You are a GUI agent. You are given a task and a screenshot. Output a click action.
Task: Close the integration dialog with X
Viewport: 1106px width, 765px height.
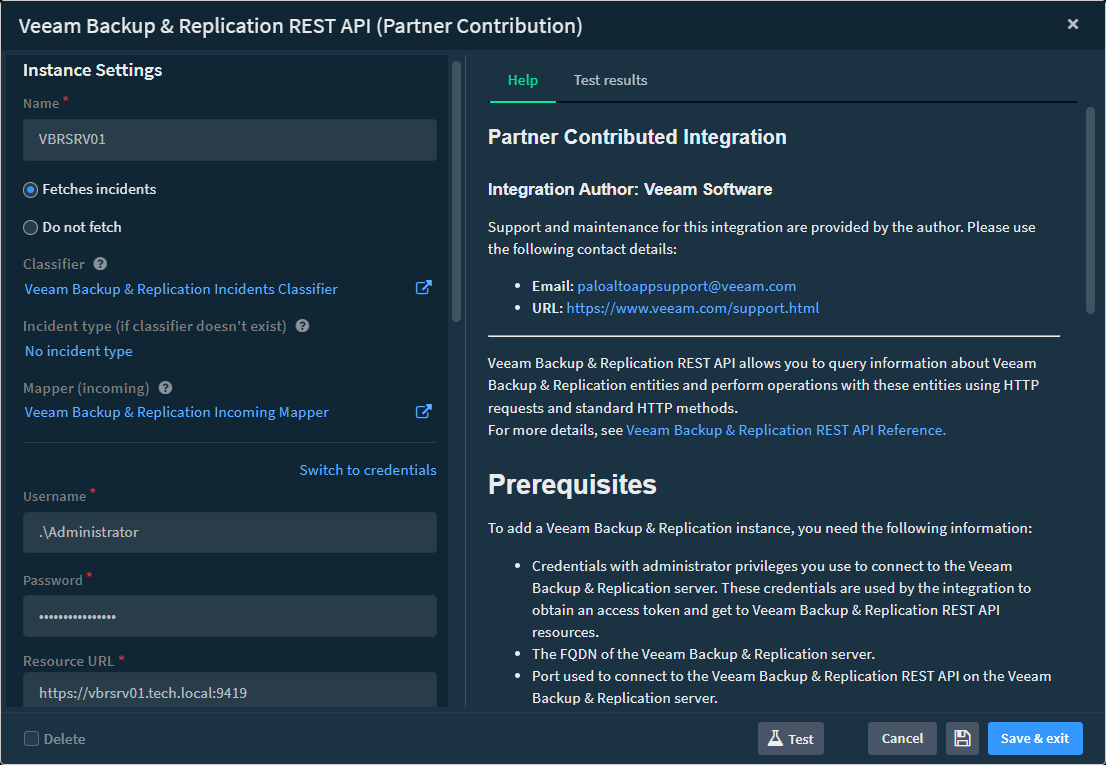pyautogui.click(x=1073, y=24)
